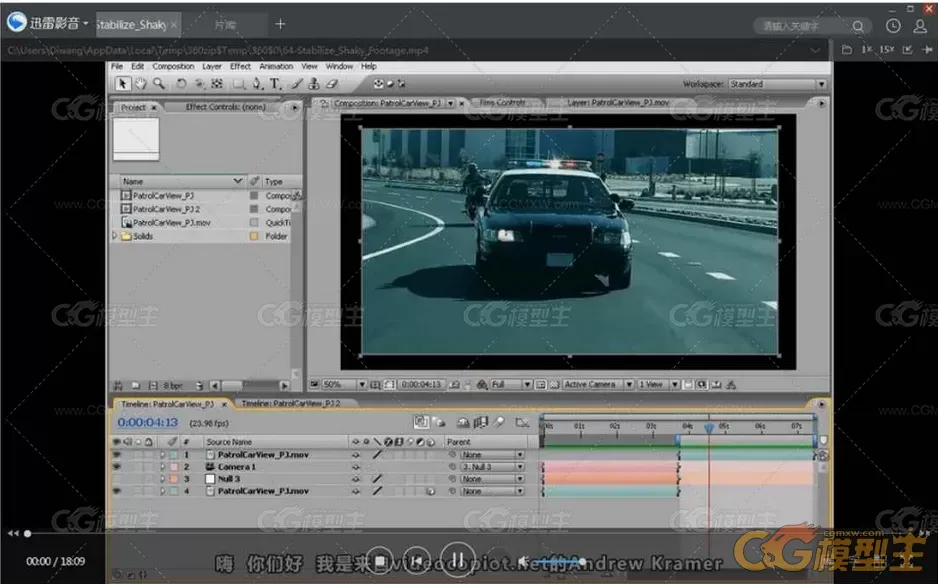The image size is (938, 584).
Task: Enable motion blur button in timeline
Action: (x=499, y=422)
